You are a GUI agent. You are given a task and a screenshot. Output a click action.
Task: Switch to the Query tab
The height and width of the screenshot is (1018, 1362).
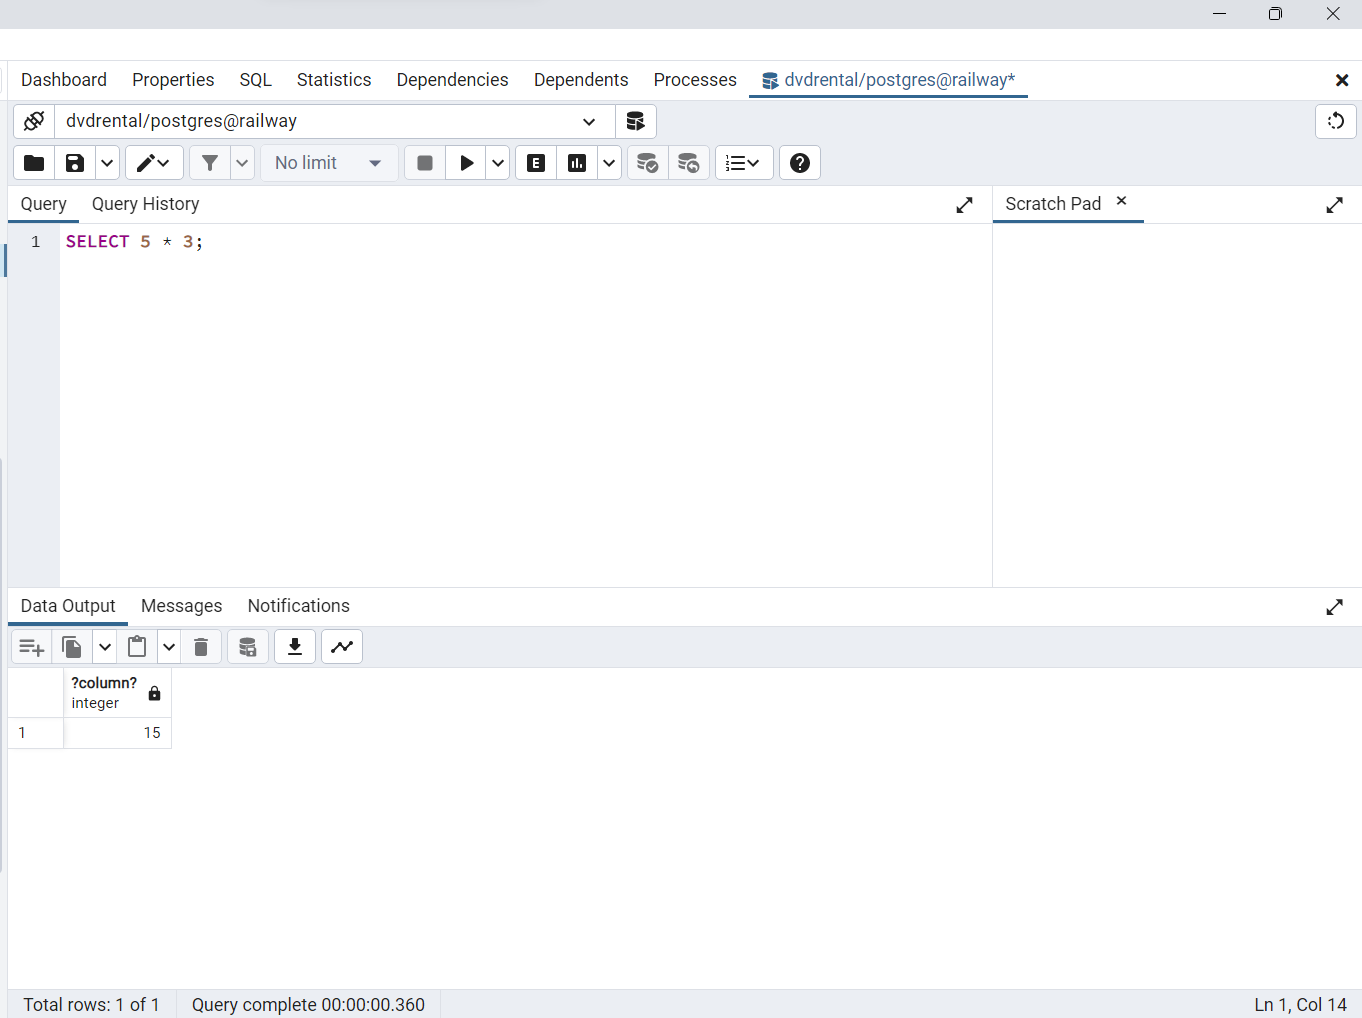pos(44,204)
